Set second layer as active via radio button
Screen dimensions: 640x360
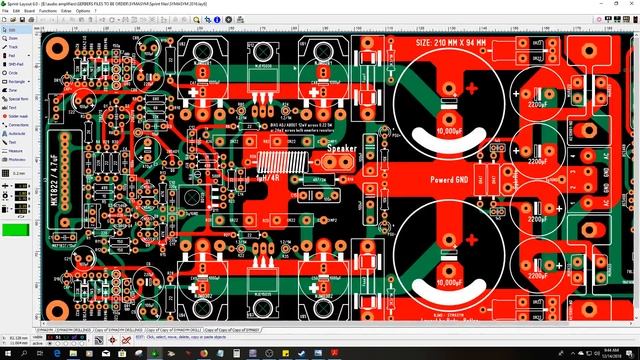(x=58, y=343)
